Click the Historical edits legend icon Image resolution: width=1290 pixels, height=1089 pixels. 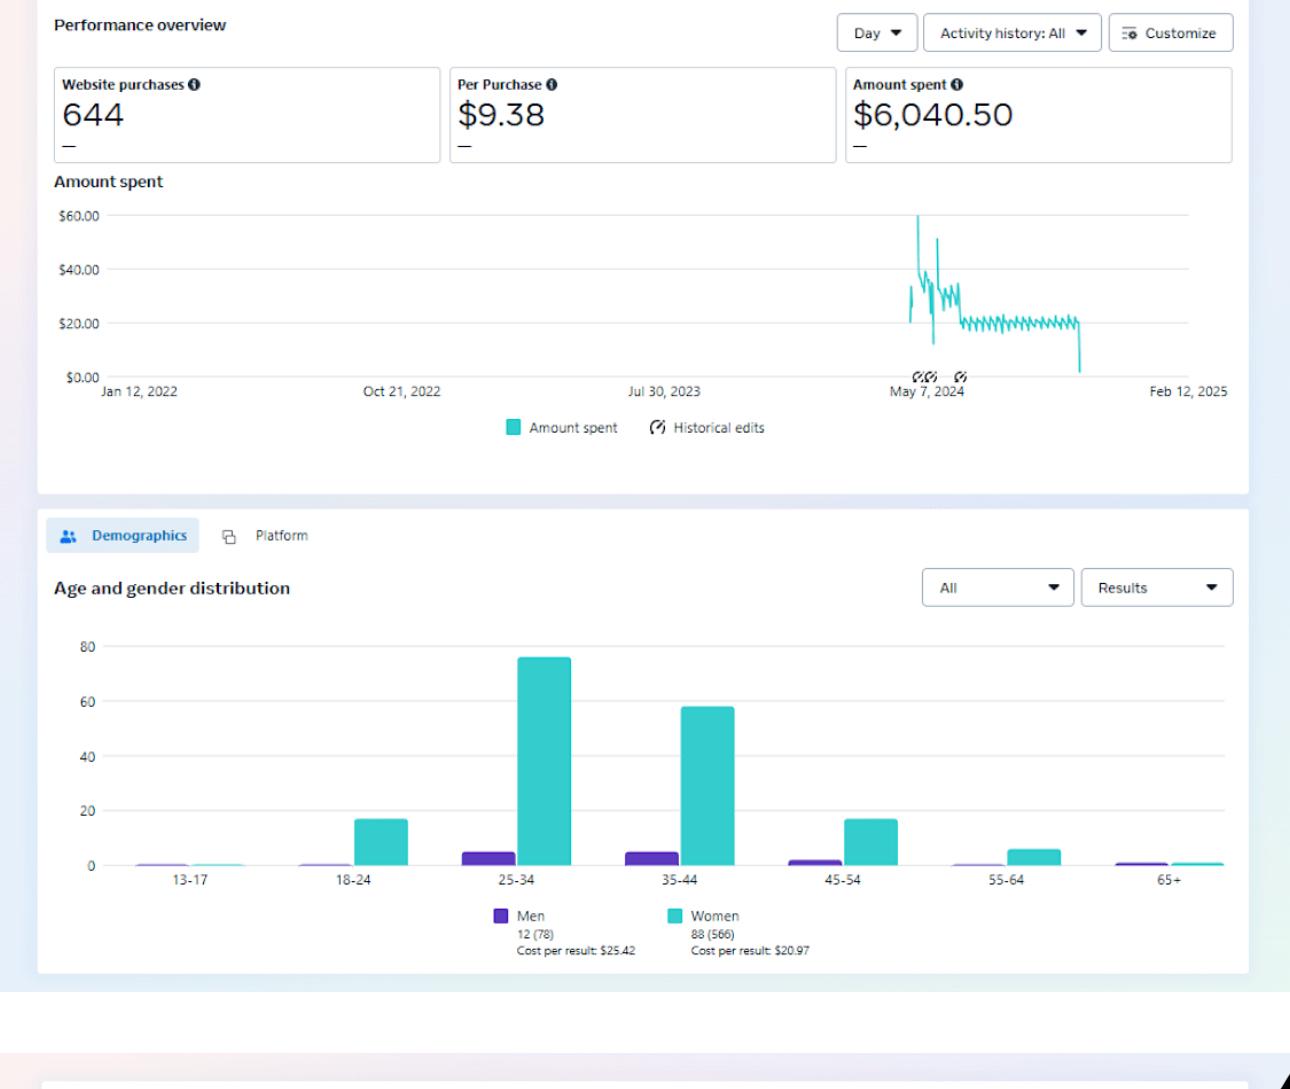[657, 428]
